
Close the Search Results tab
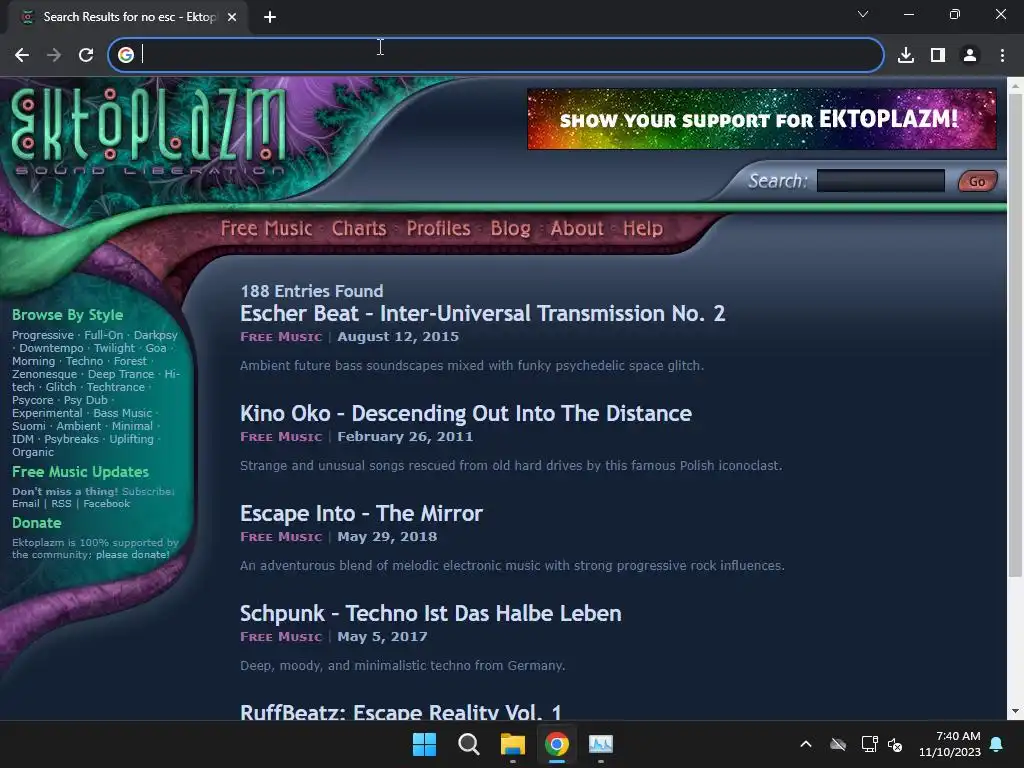[232, 17]
